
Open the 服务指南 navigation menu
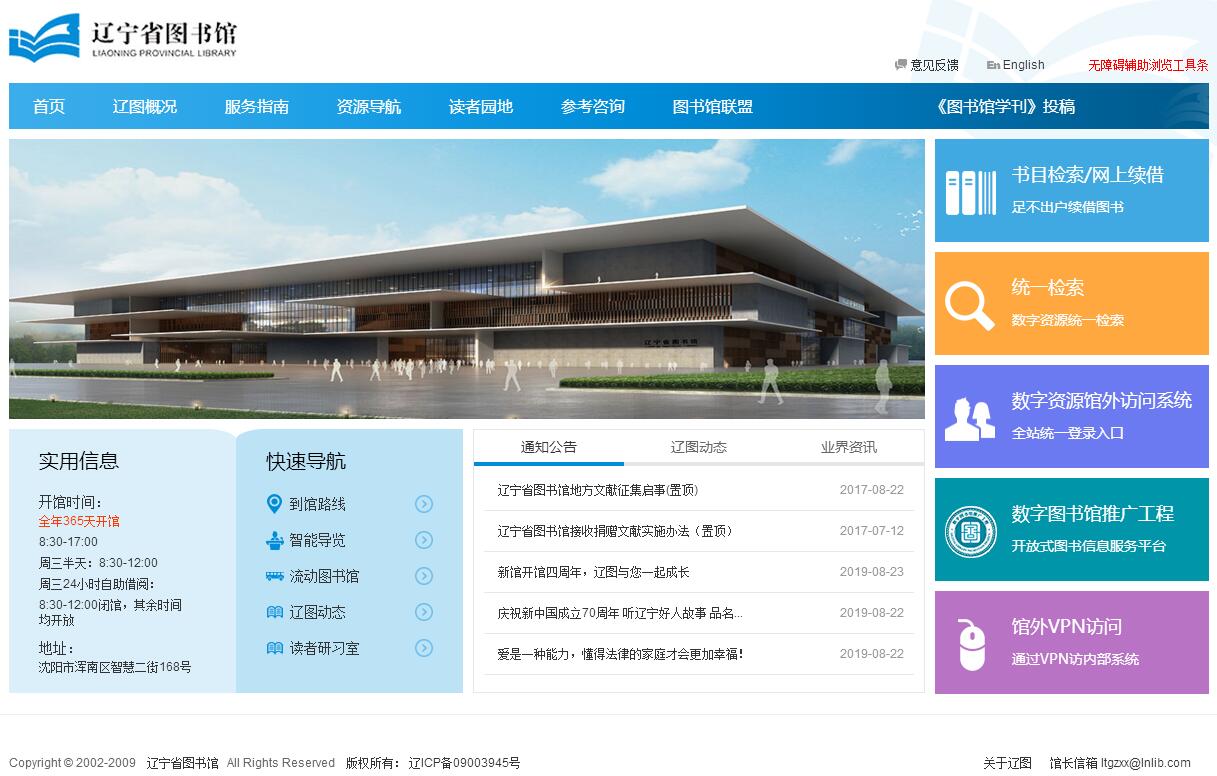click(x=256, y=107)
